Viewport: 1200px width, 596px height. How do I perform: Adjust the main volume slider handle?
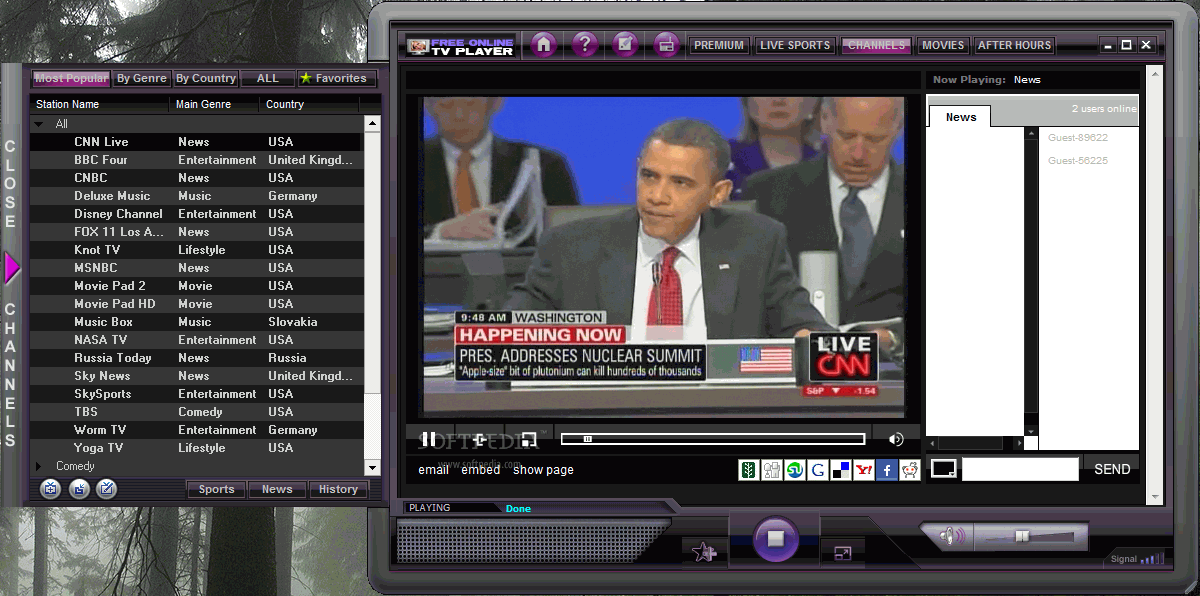pyautogui.click(x=1021, y=537)
